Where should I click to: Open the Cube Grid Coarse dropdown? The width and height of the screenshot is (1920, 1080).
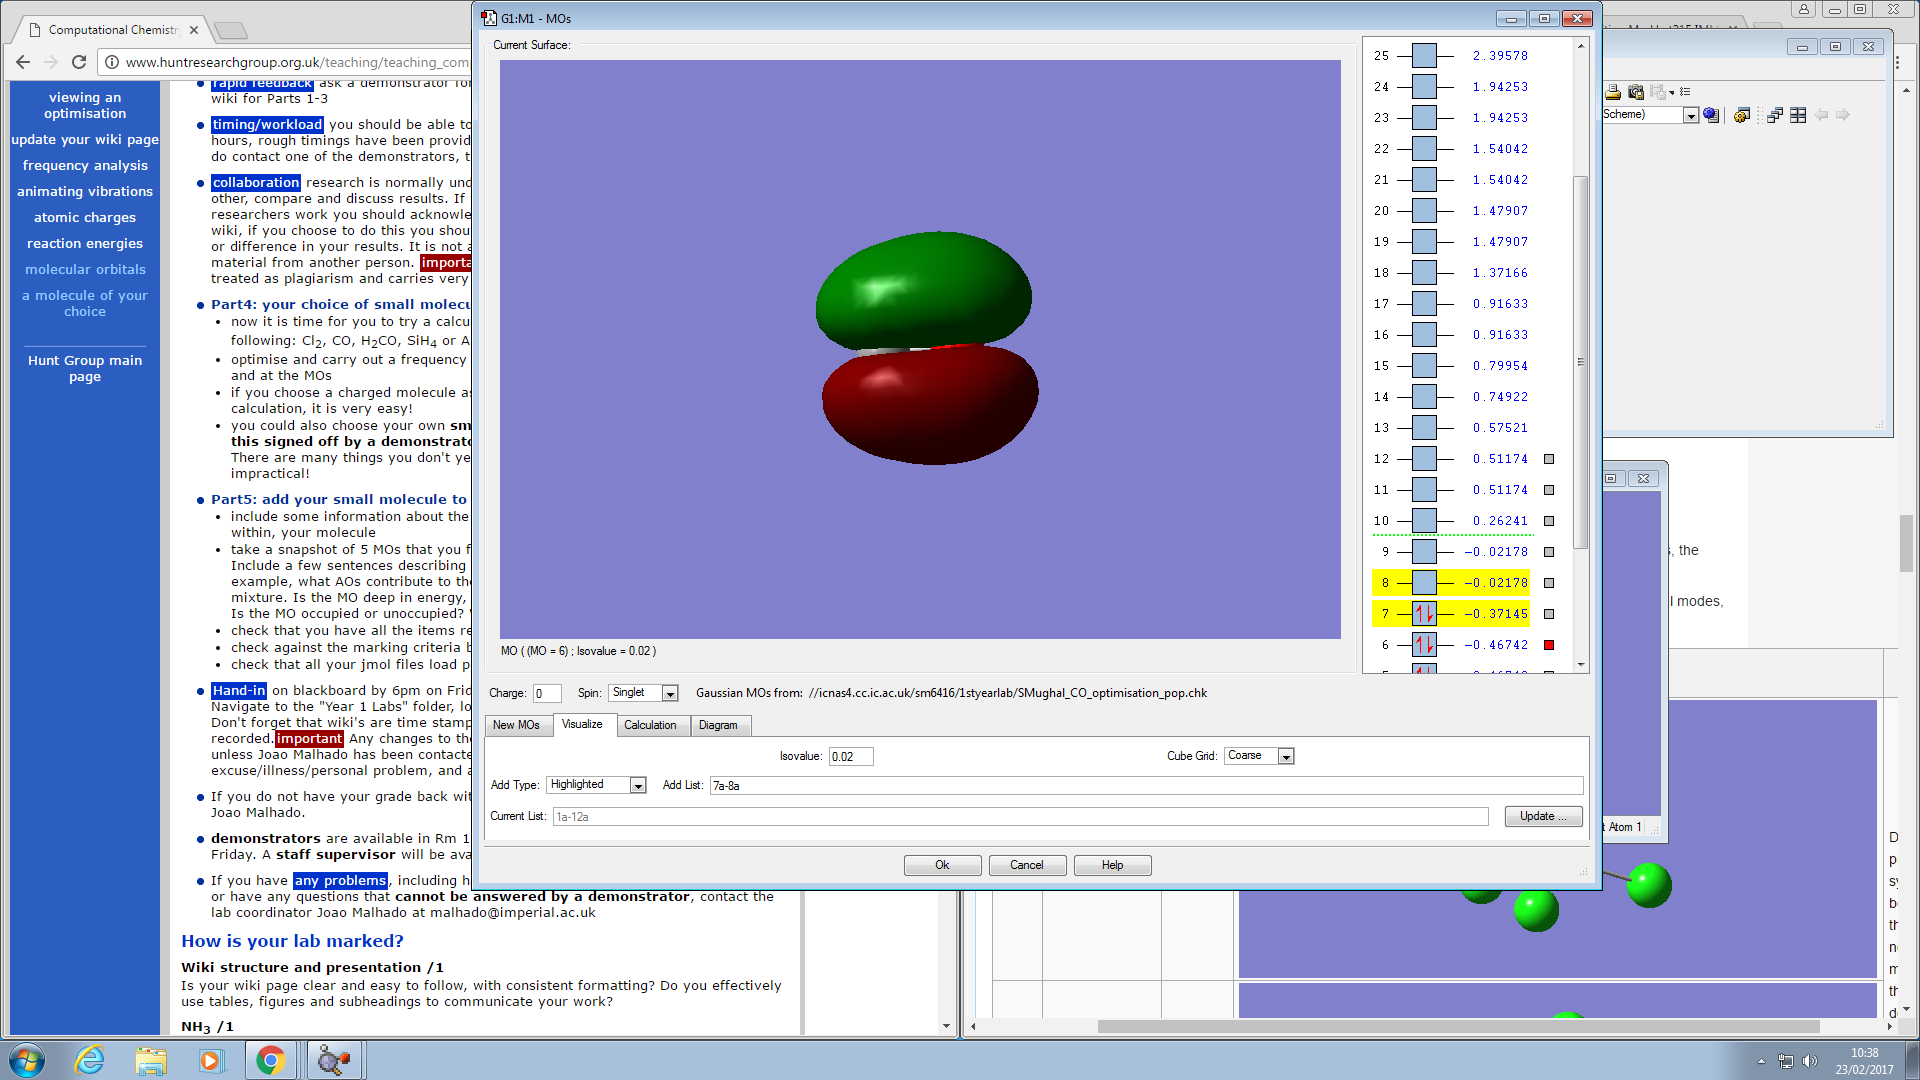1286,757
